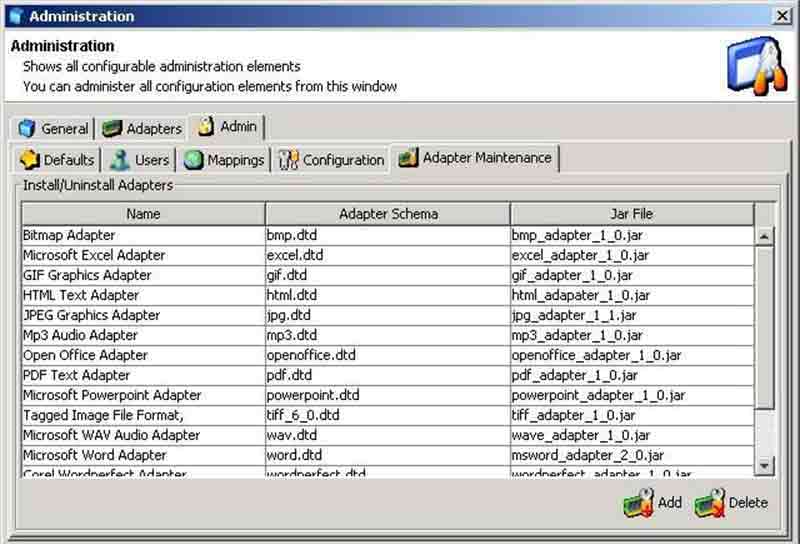Click the mp3_adapter_1_0.jar cell
This screenshot has height=544, width=800.
pyautogui.click(x=632, y=335)
